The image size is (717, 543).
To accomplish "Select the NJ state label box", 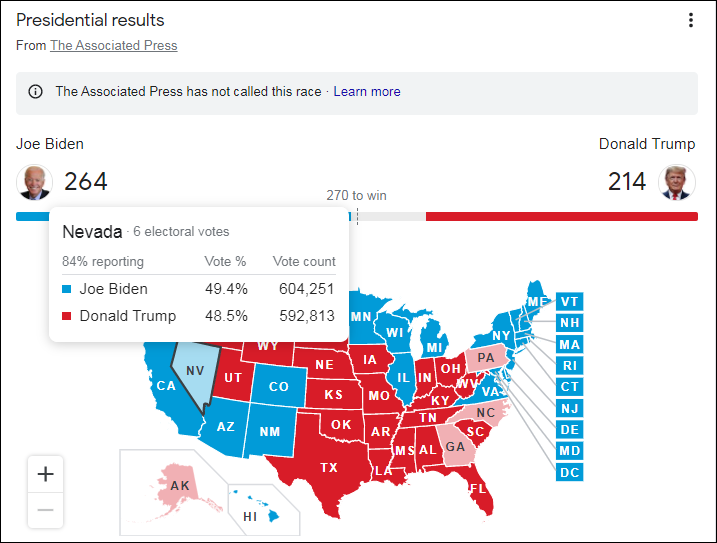I will pos(569,408).
